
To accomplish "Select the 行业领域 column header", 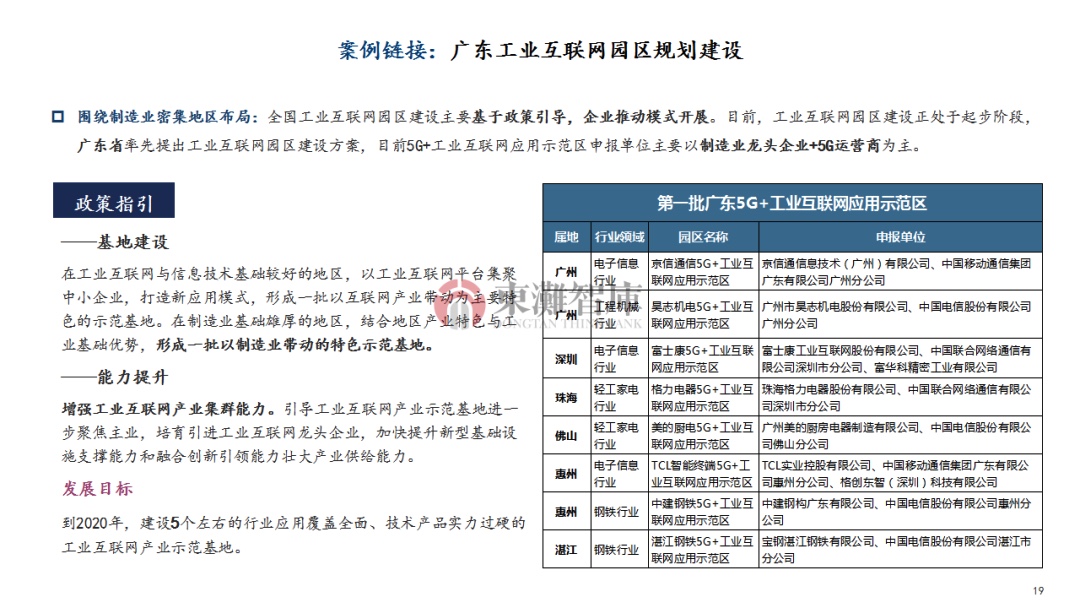I will point(620,238).
